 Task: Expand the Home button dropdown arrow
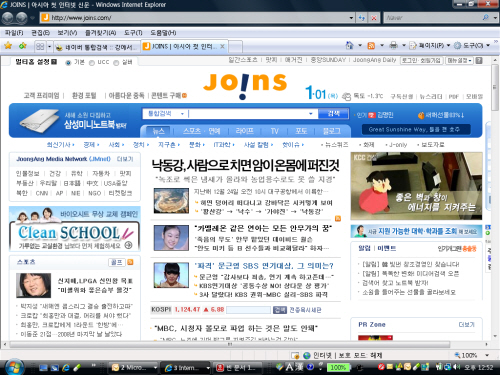[x=360, y=45]
